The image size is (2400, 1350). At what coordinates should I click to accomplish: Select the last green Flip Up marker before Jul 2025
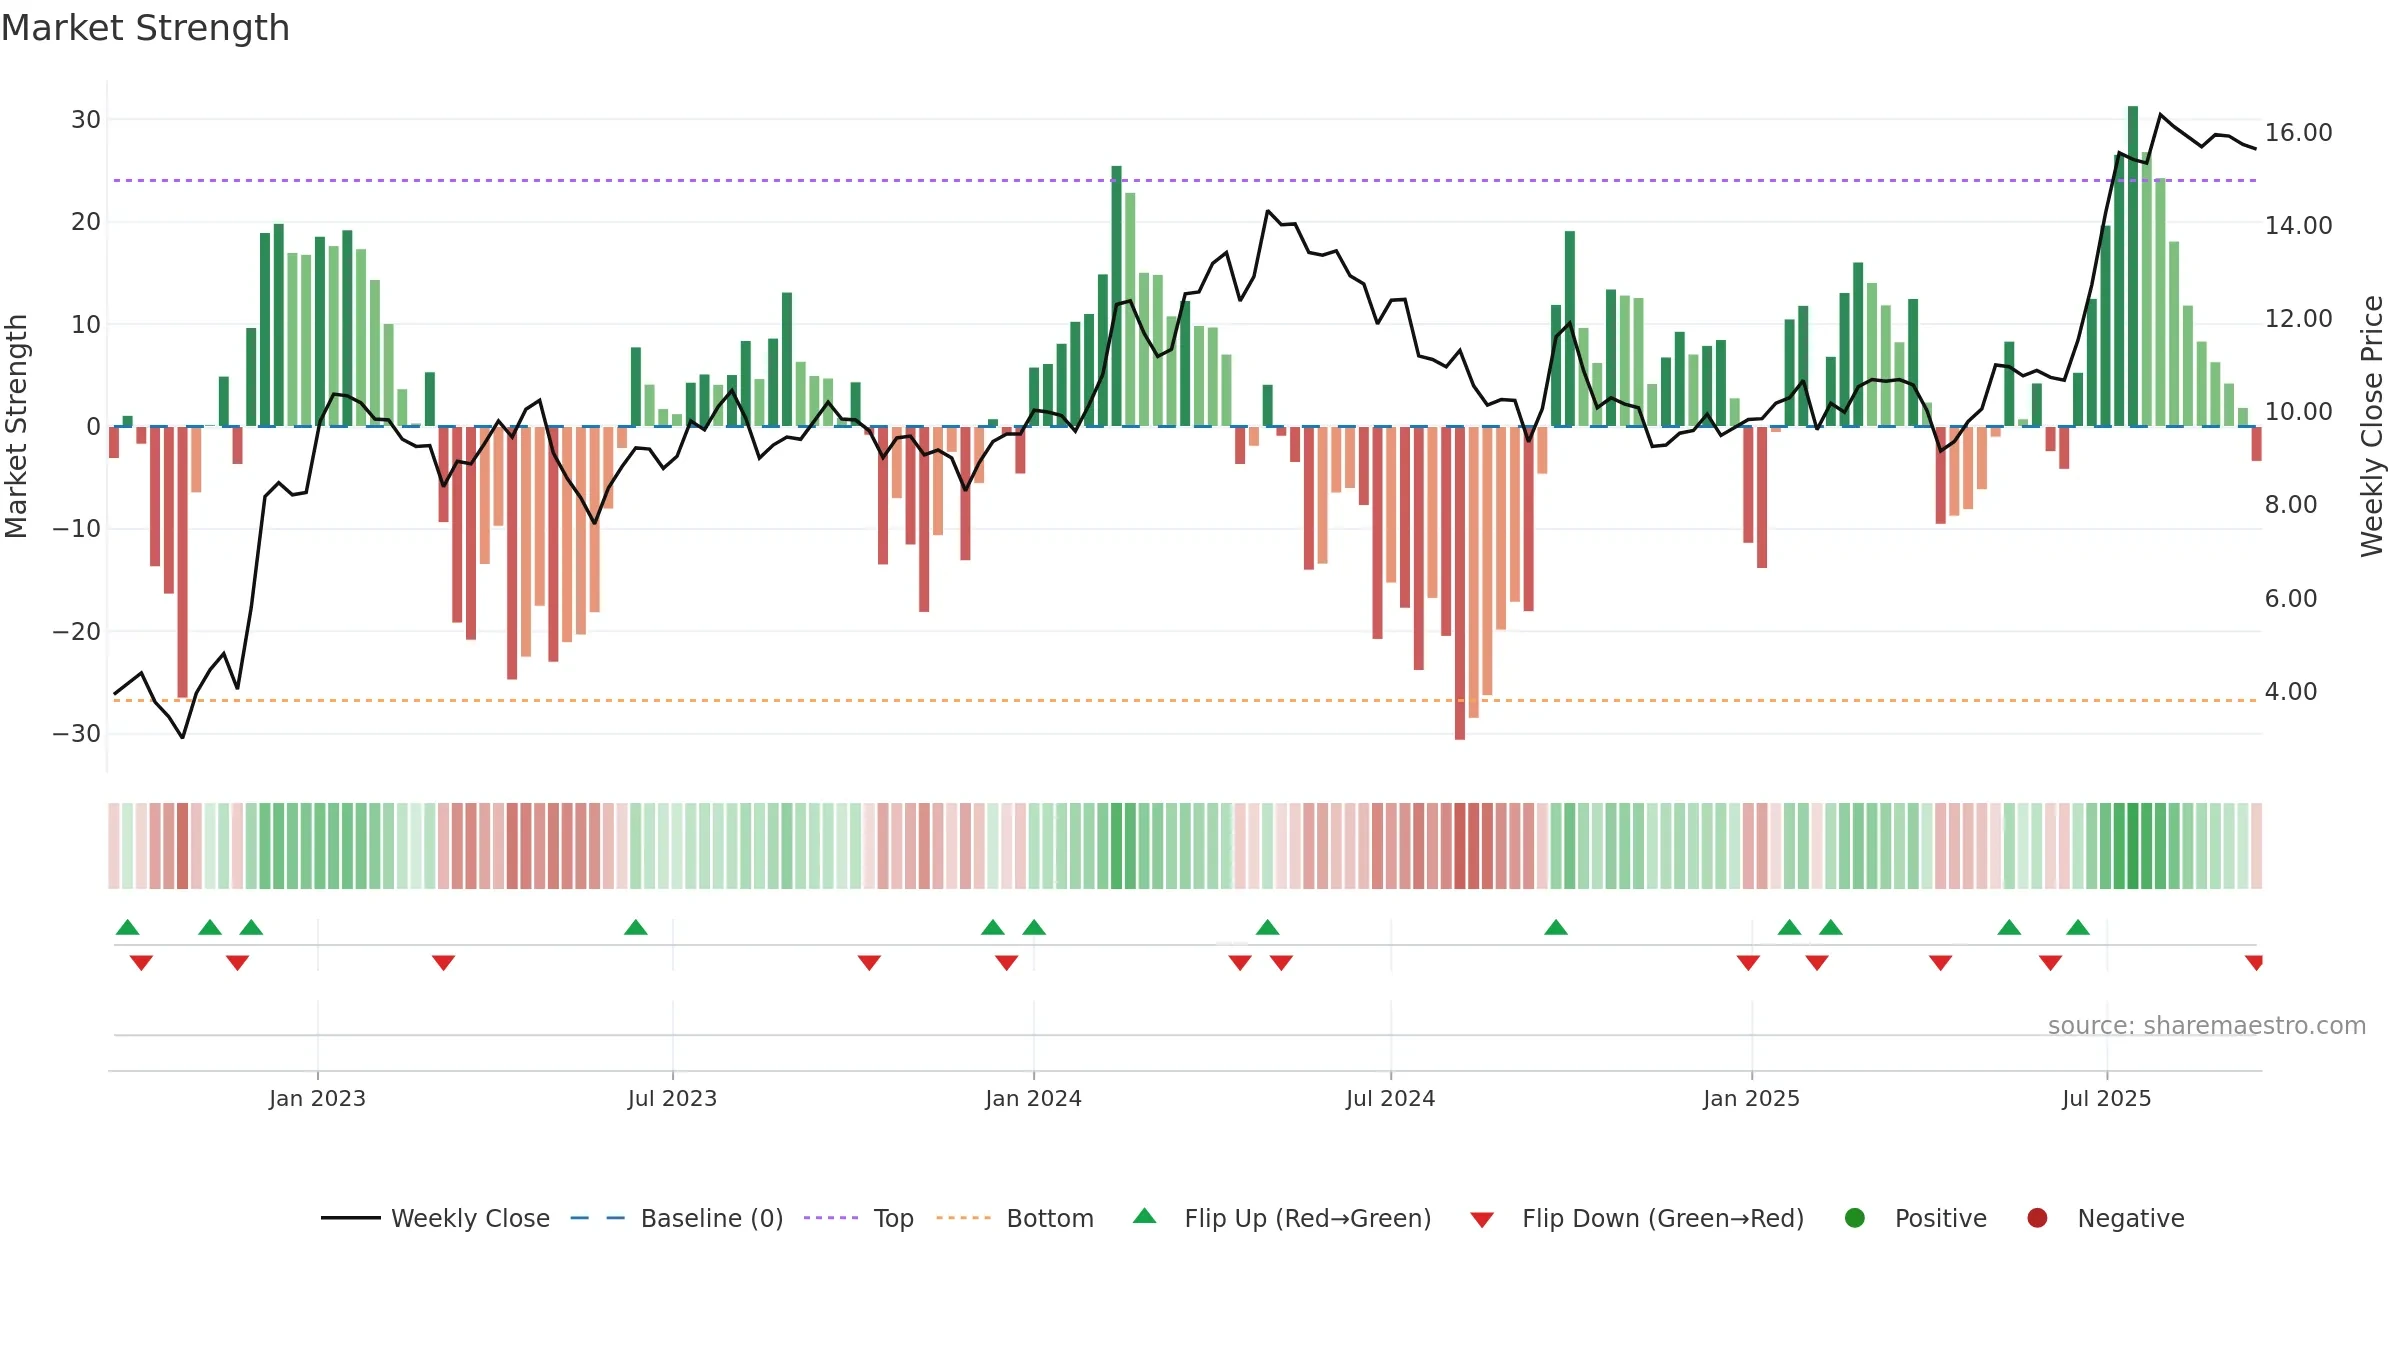coord(2078,927)
